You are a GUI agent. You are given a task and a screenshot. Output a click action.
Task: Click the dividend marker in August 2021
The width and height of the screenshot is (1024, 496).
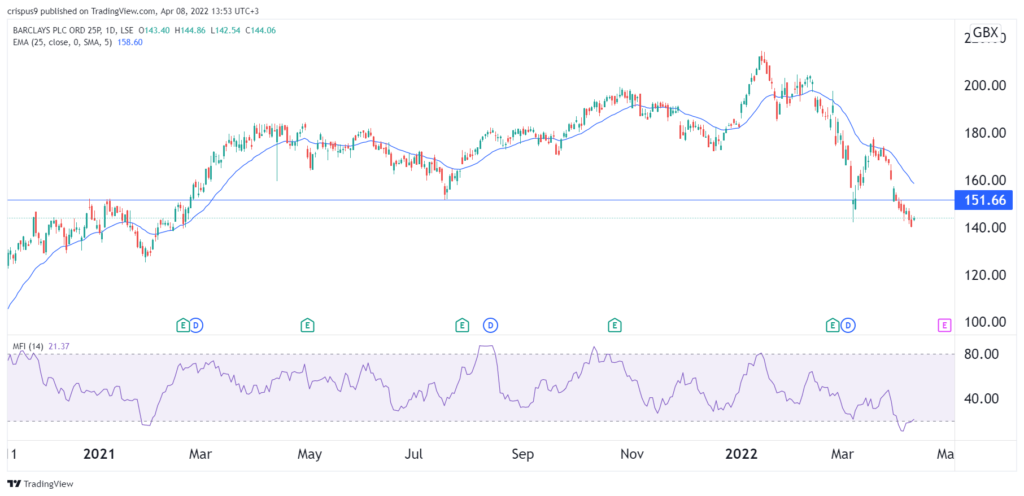pyautogui.click(x=489, y=324)
